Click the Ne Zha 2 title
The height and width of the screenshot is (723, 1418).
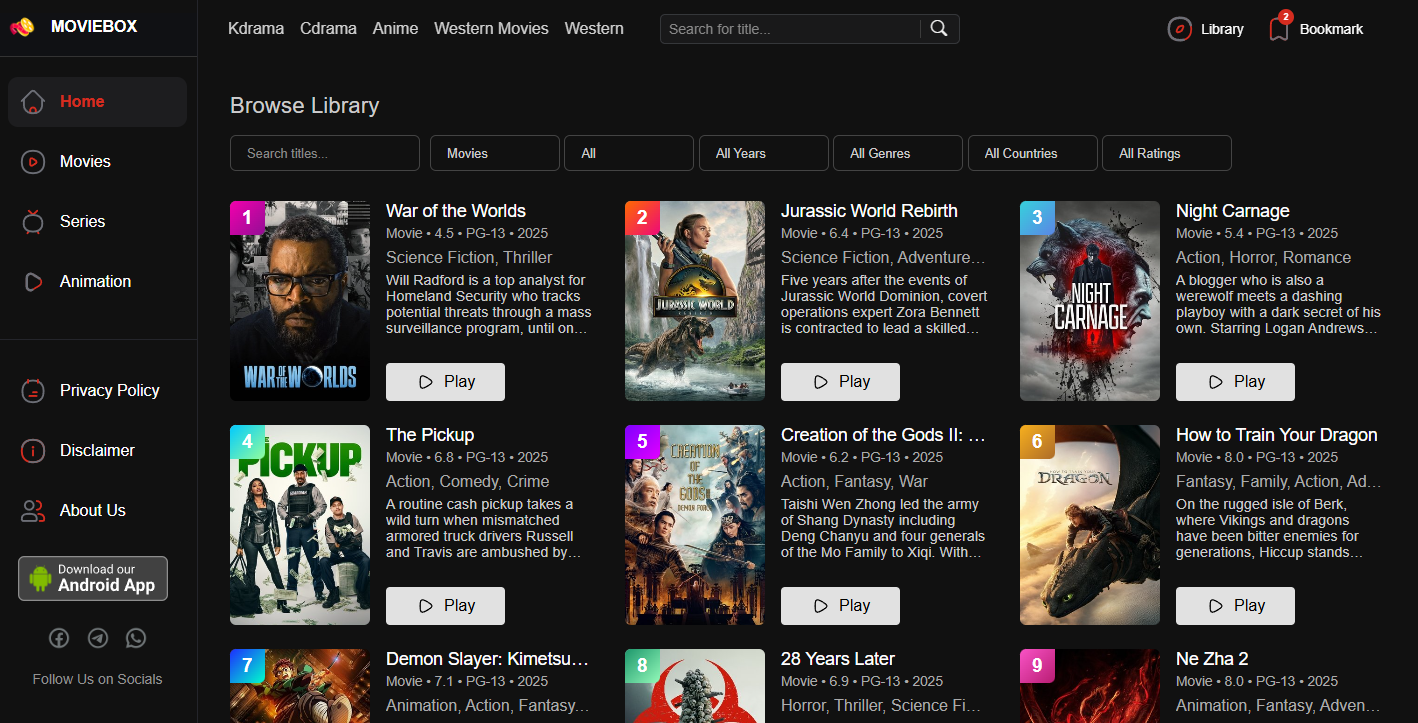pyautogui.click(x=1212, y=659)
